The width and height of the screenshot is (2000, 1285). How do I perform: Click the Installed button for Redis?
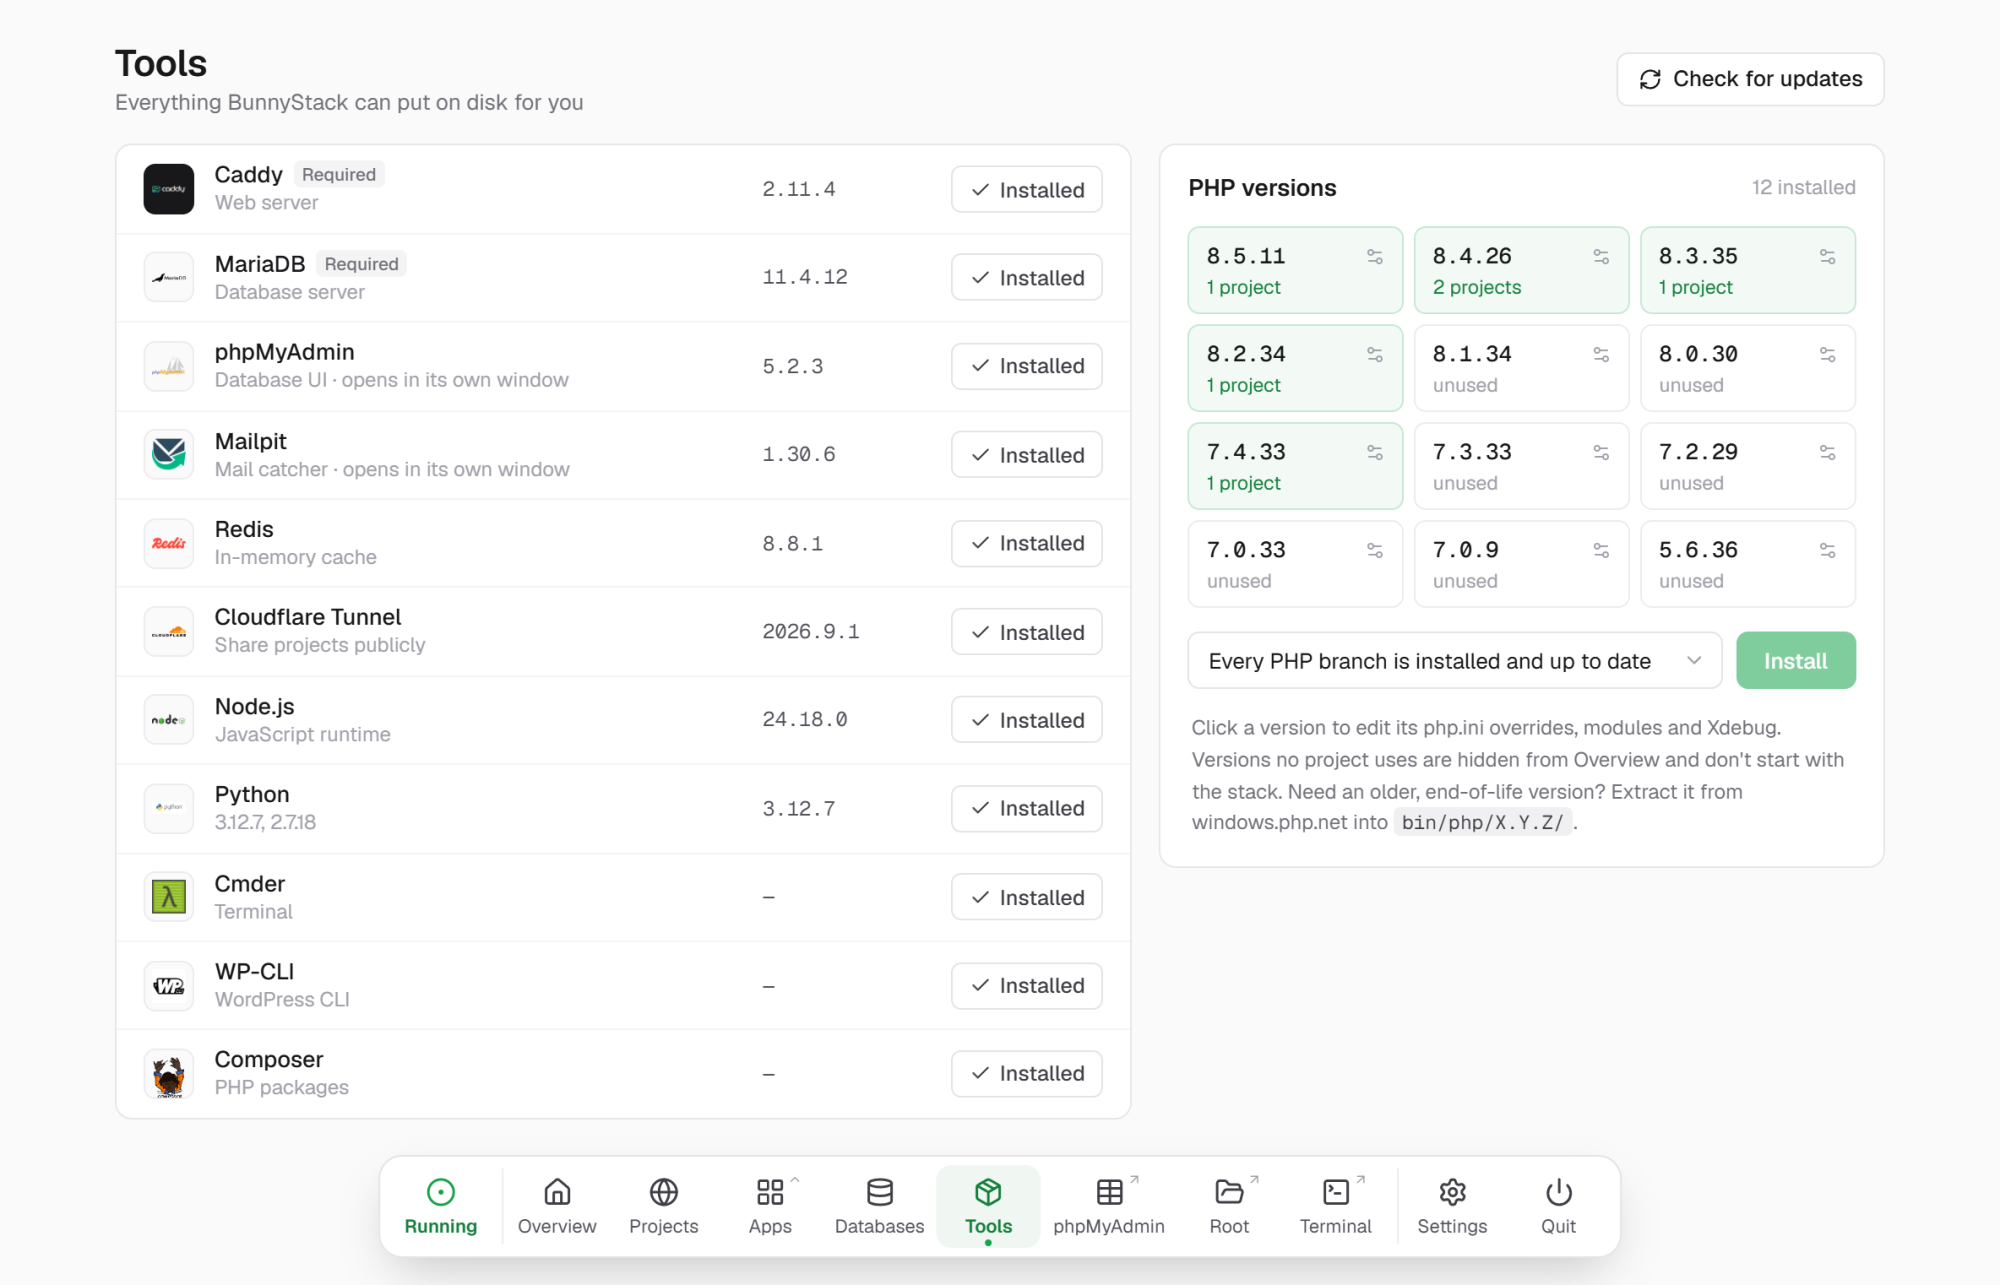pyautogui.click(x=1027, y=544)
